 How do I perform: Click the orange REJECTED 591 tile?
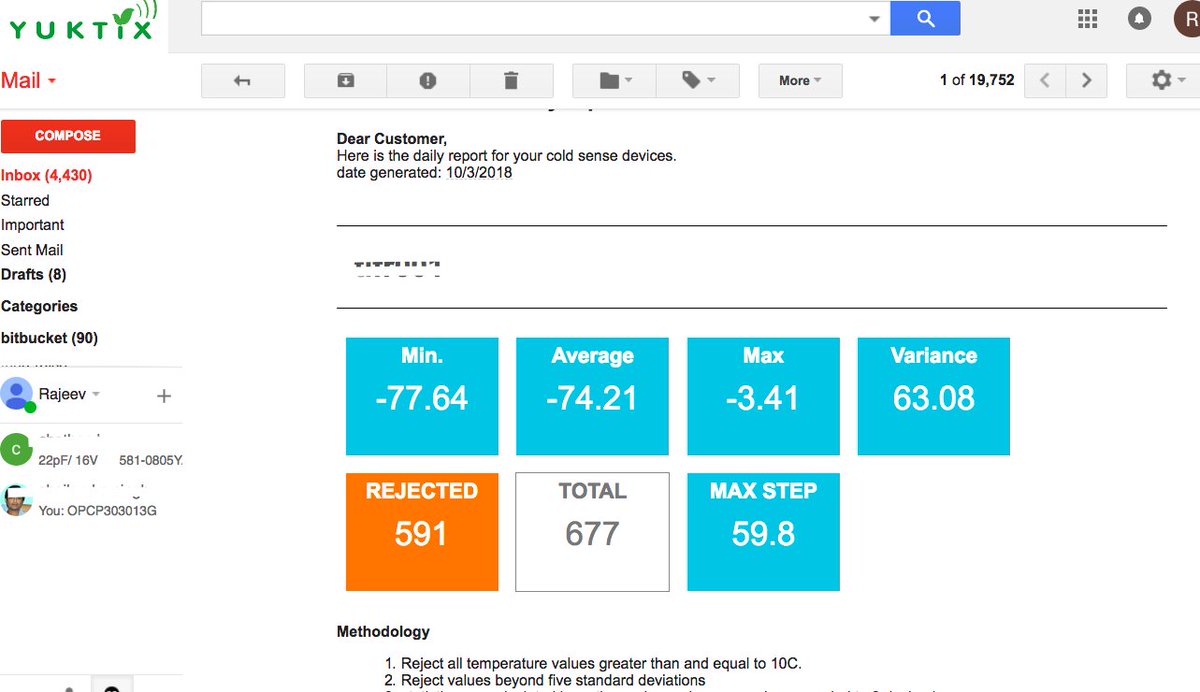422,532
